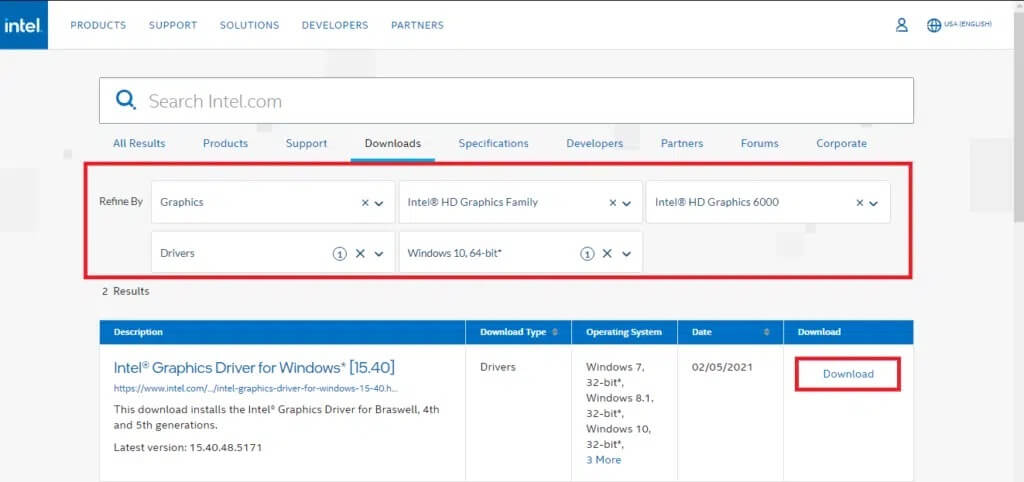Viewport: 1024px width, 482px height.
Task: Click the Operating System column header
Action: pyautogui.click(x=624, y=332)
